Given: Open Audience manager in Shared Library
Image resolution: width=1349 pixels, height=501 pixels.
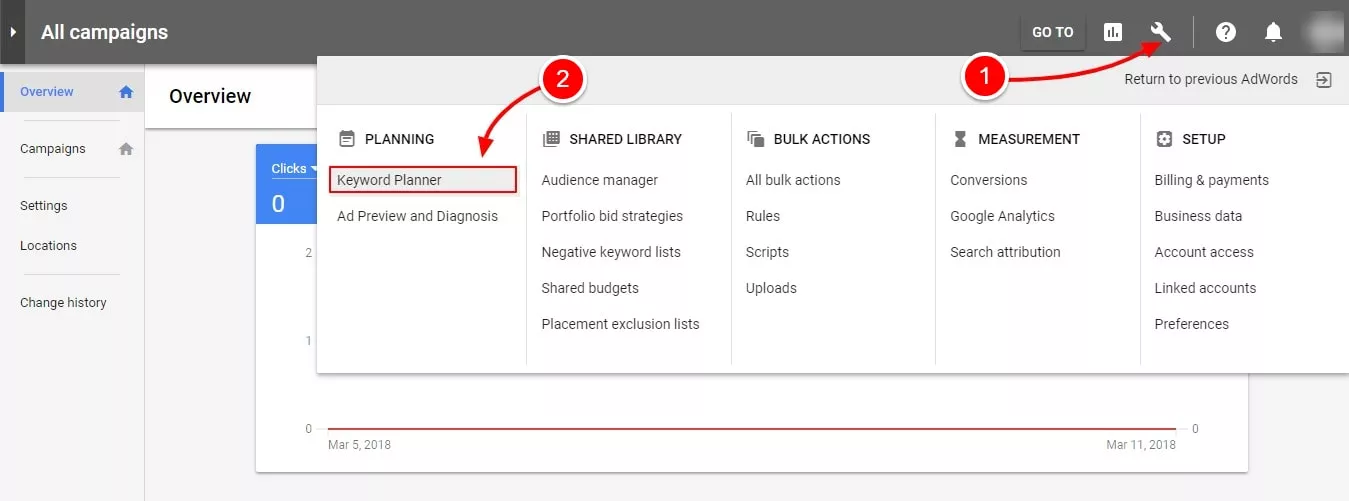Looking at the screenshot, I should click(x=600, y=180).
